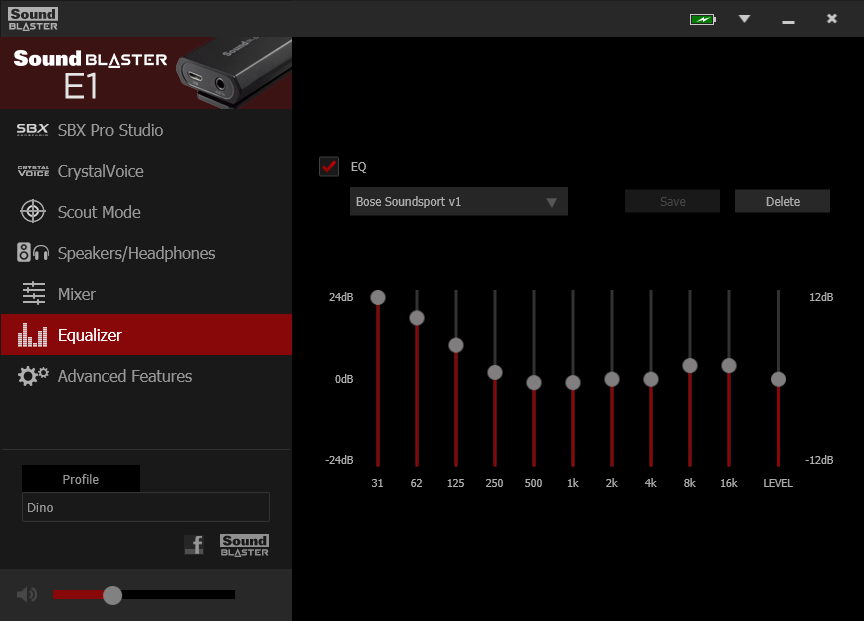Click the 2k band slider handle

612,379
